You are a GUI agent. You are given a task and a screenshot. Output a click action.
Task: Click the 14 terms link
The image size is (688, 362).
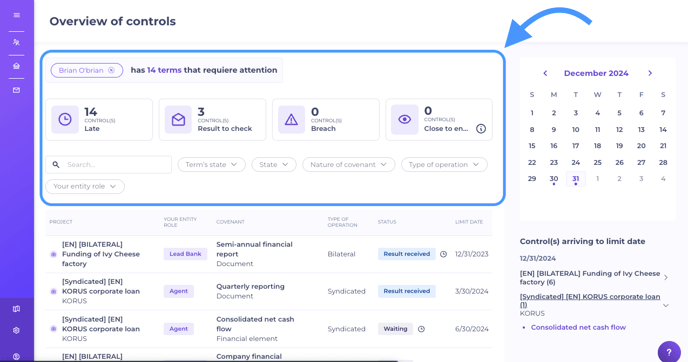pos(164,70)
